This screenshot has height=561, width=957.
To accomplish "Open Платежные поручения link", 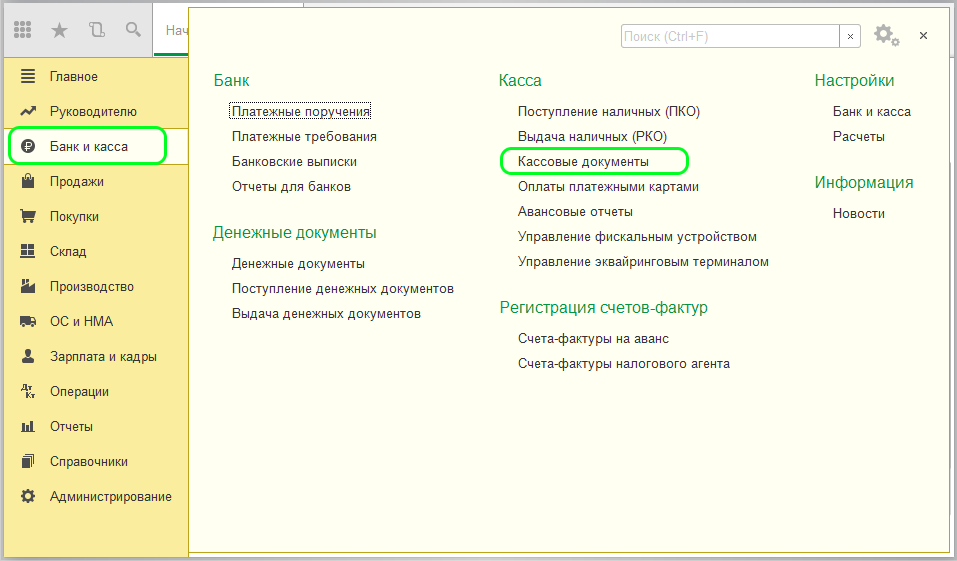I will point(301,111).
